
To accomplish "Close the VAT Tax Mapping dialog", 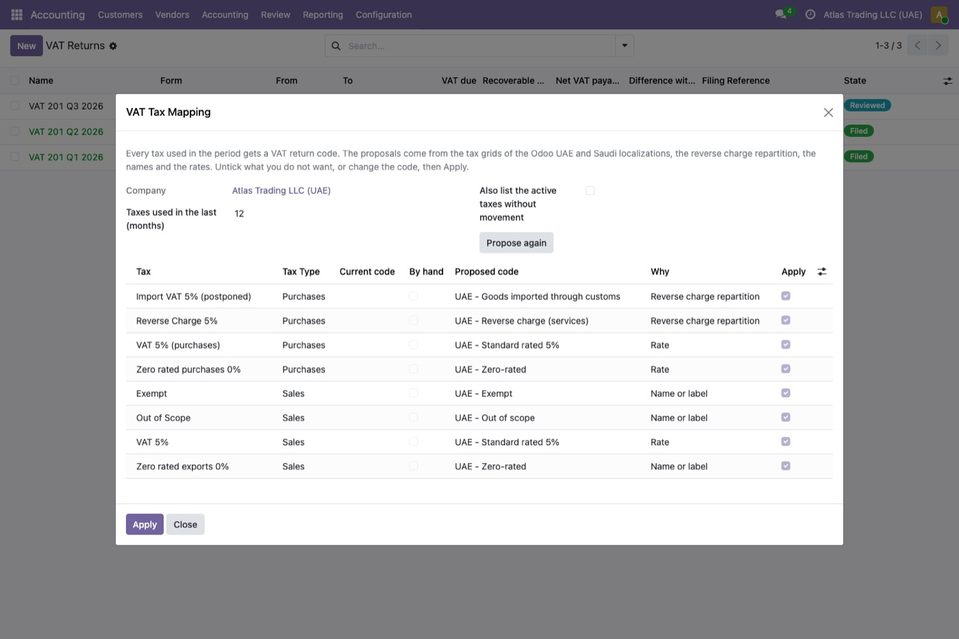I will point(828,113).
